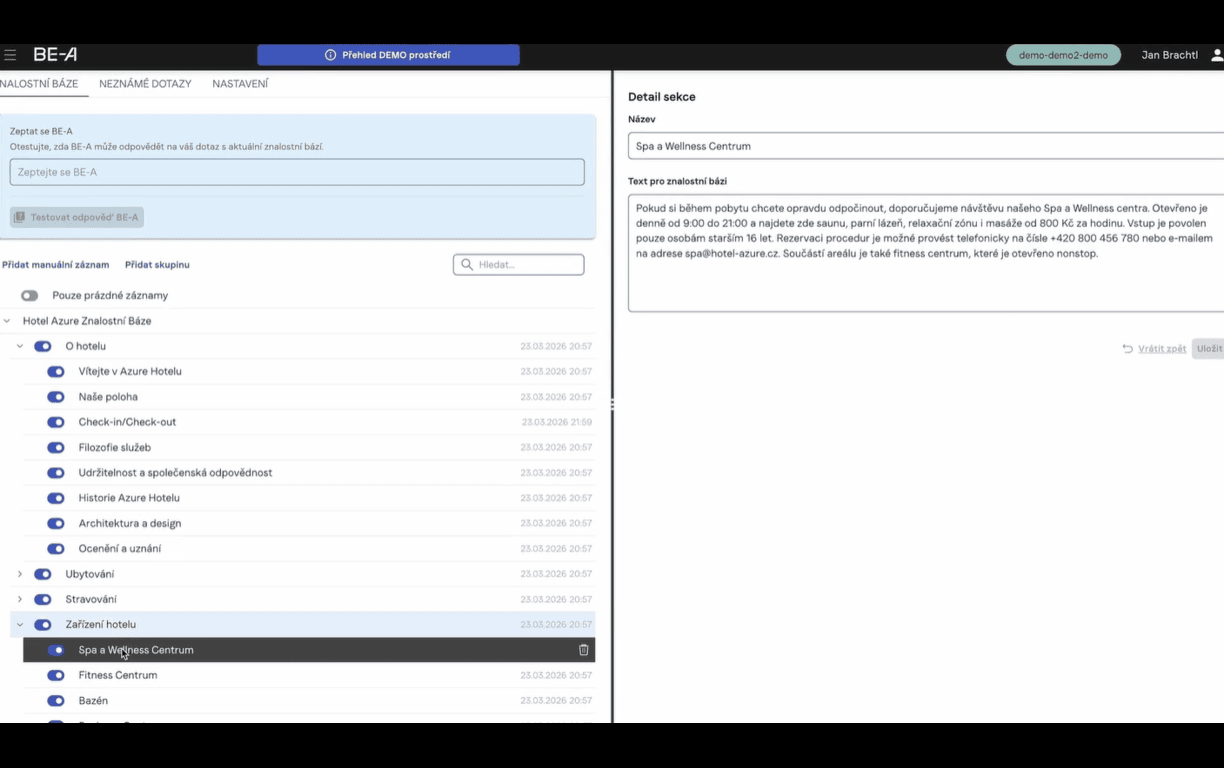Screen dimensions: 1224x768
Task: Select Historie Azure Hotelu row
Action: tap(309, 498)
